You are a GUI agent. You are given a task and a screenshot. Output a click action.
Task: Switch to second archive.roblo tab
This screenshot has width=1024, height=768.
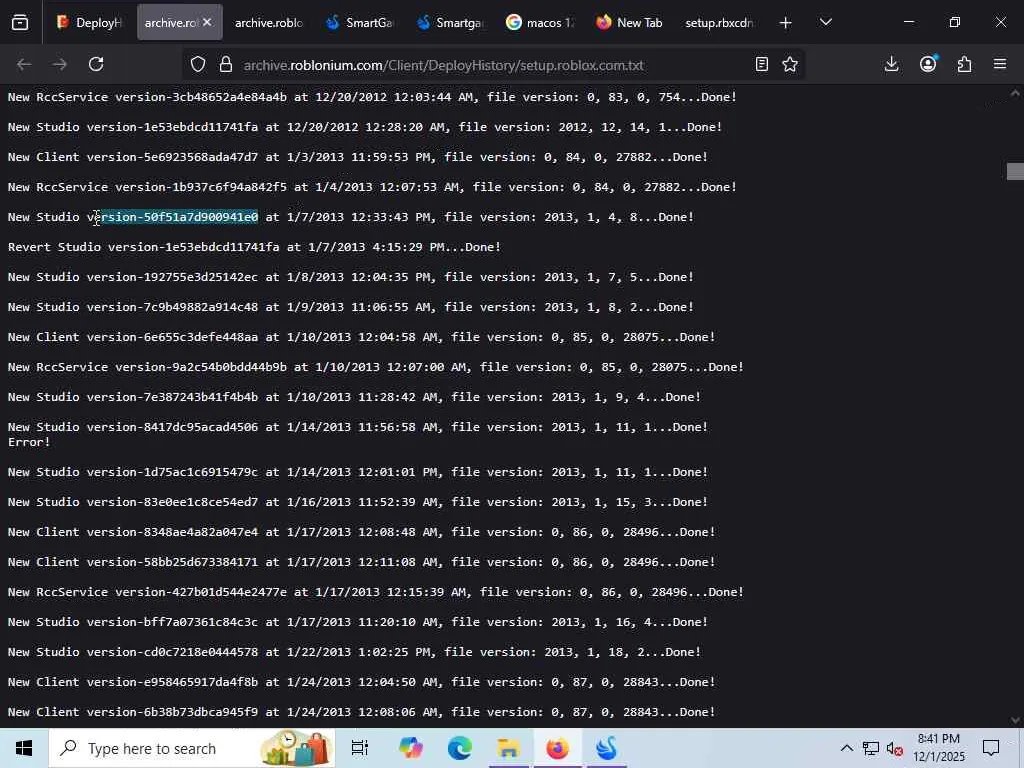[268, 22]
